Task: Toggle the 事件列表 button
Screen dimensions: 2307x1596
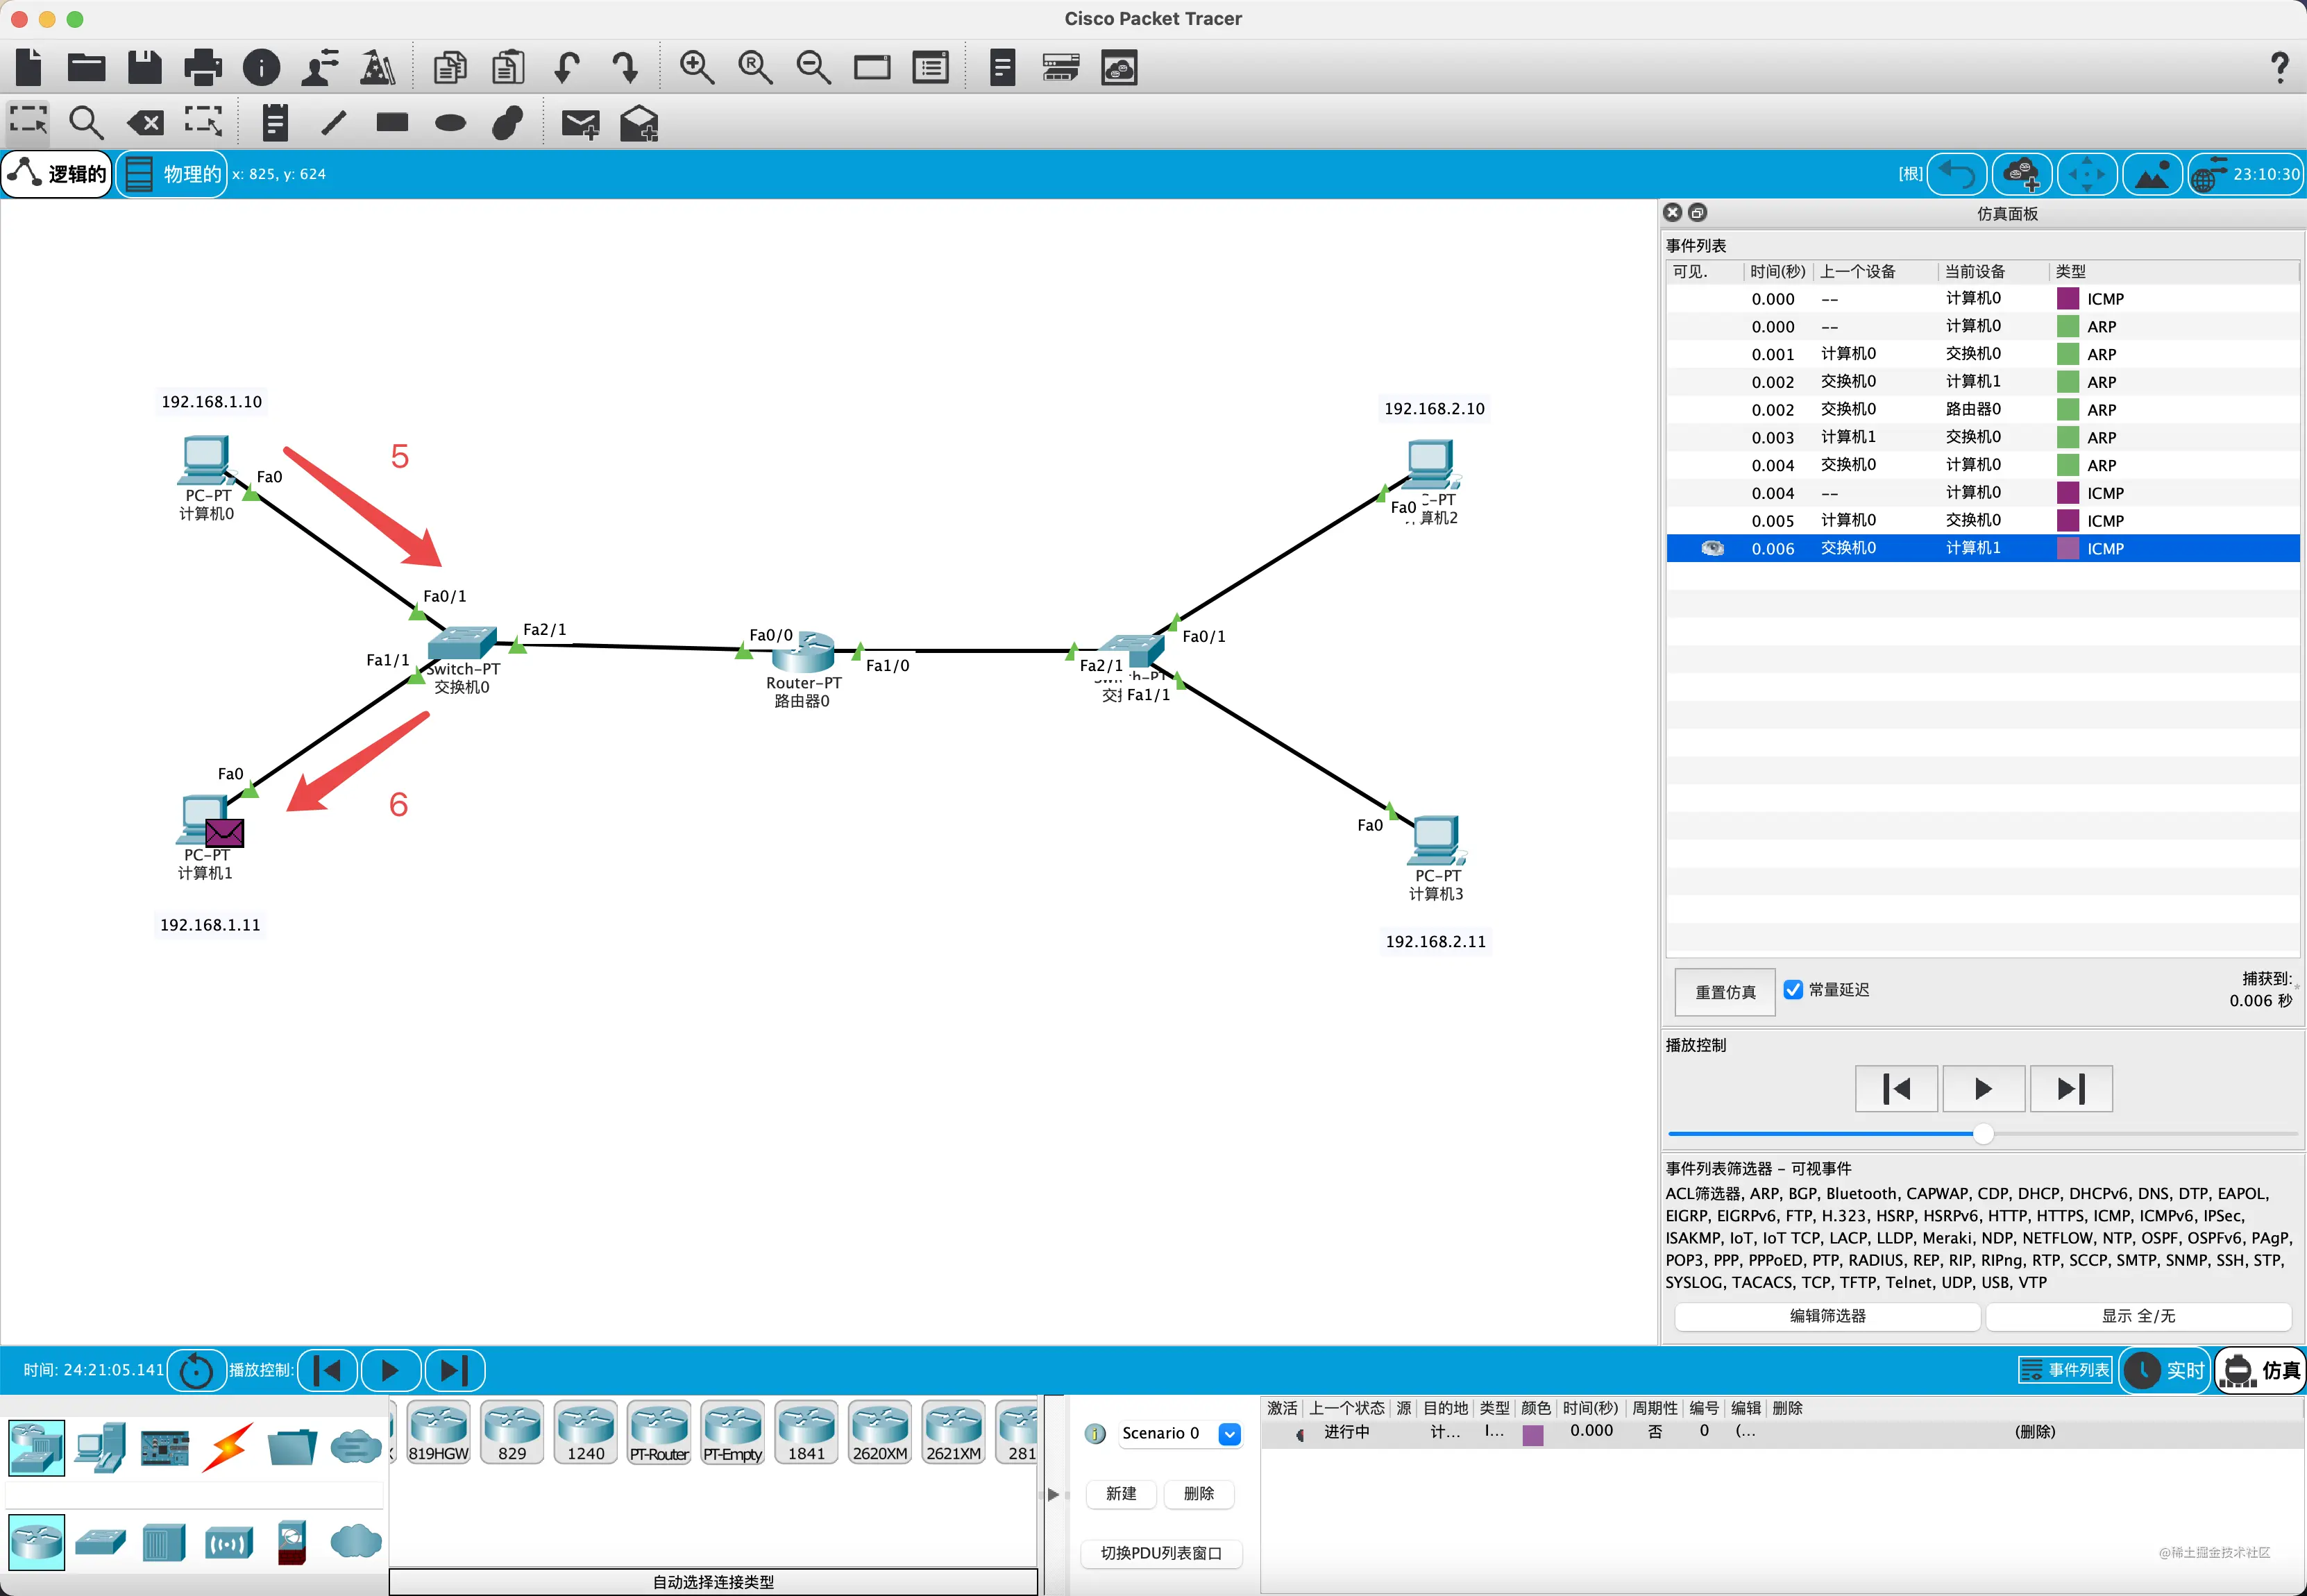Action: [x=2065, y=1370]
